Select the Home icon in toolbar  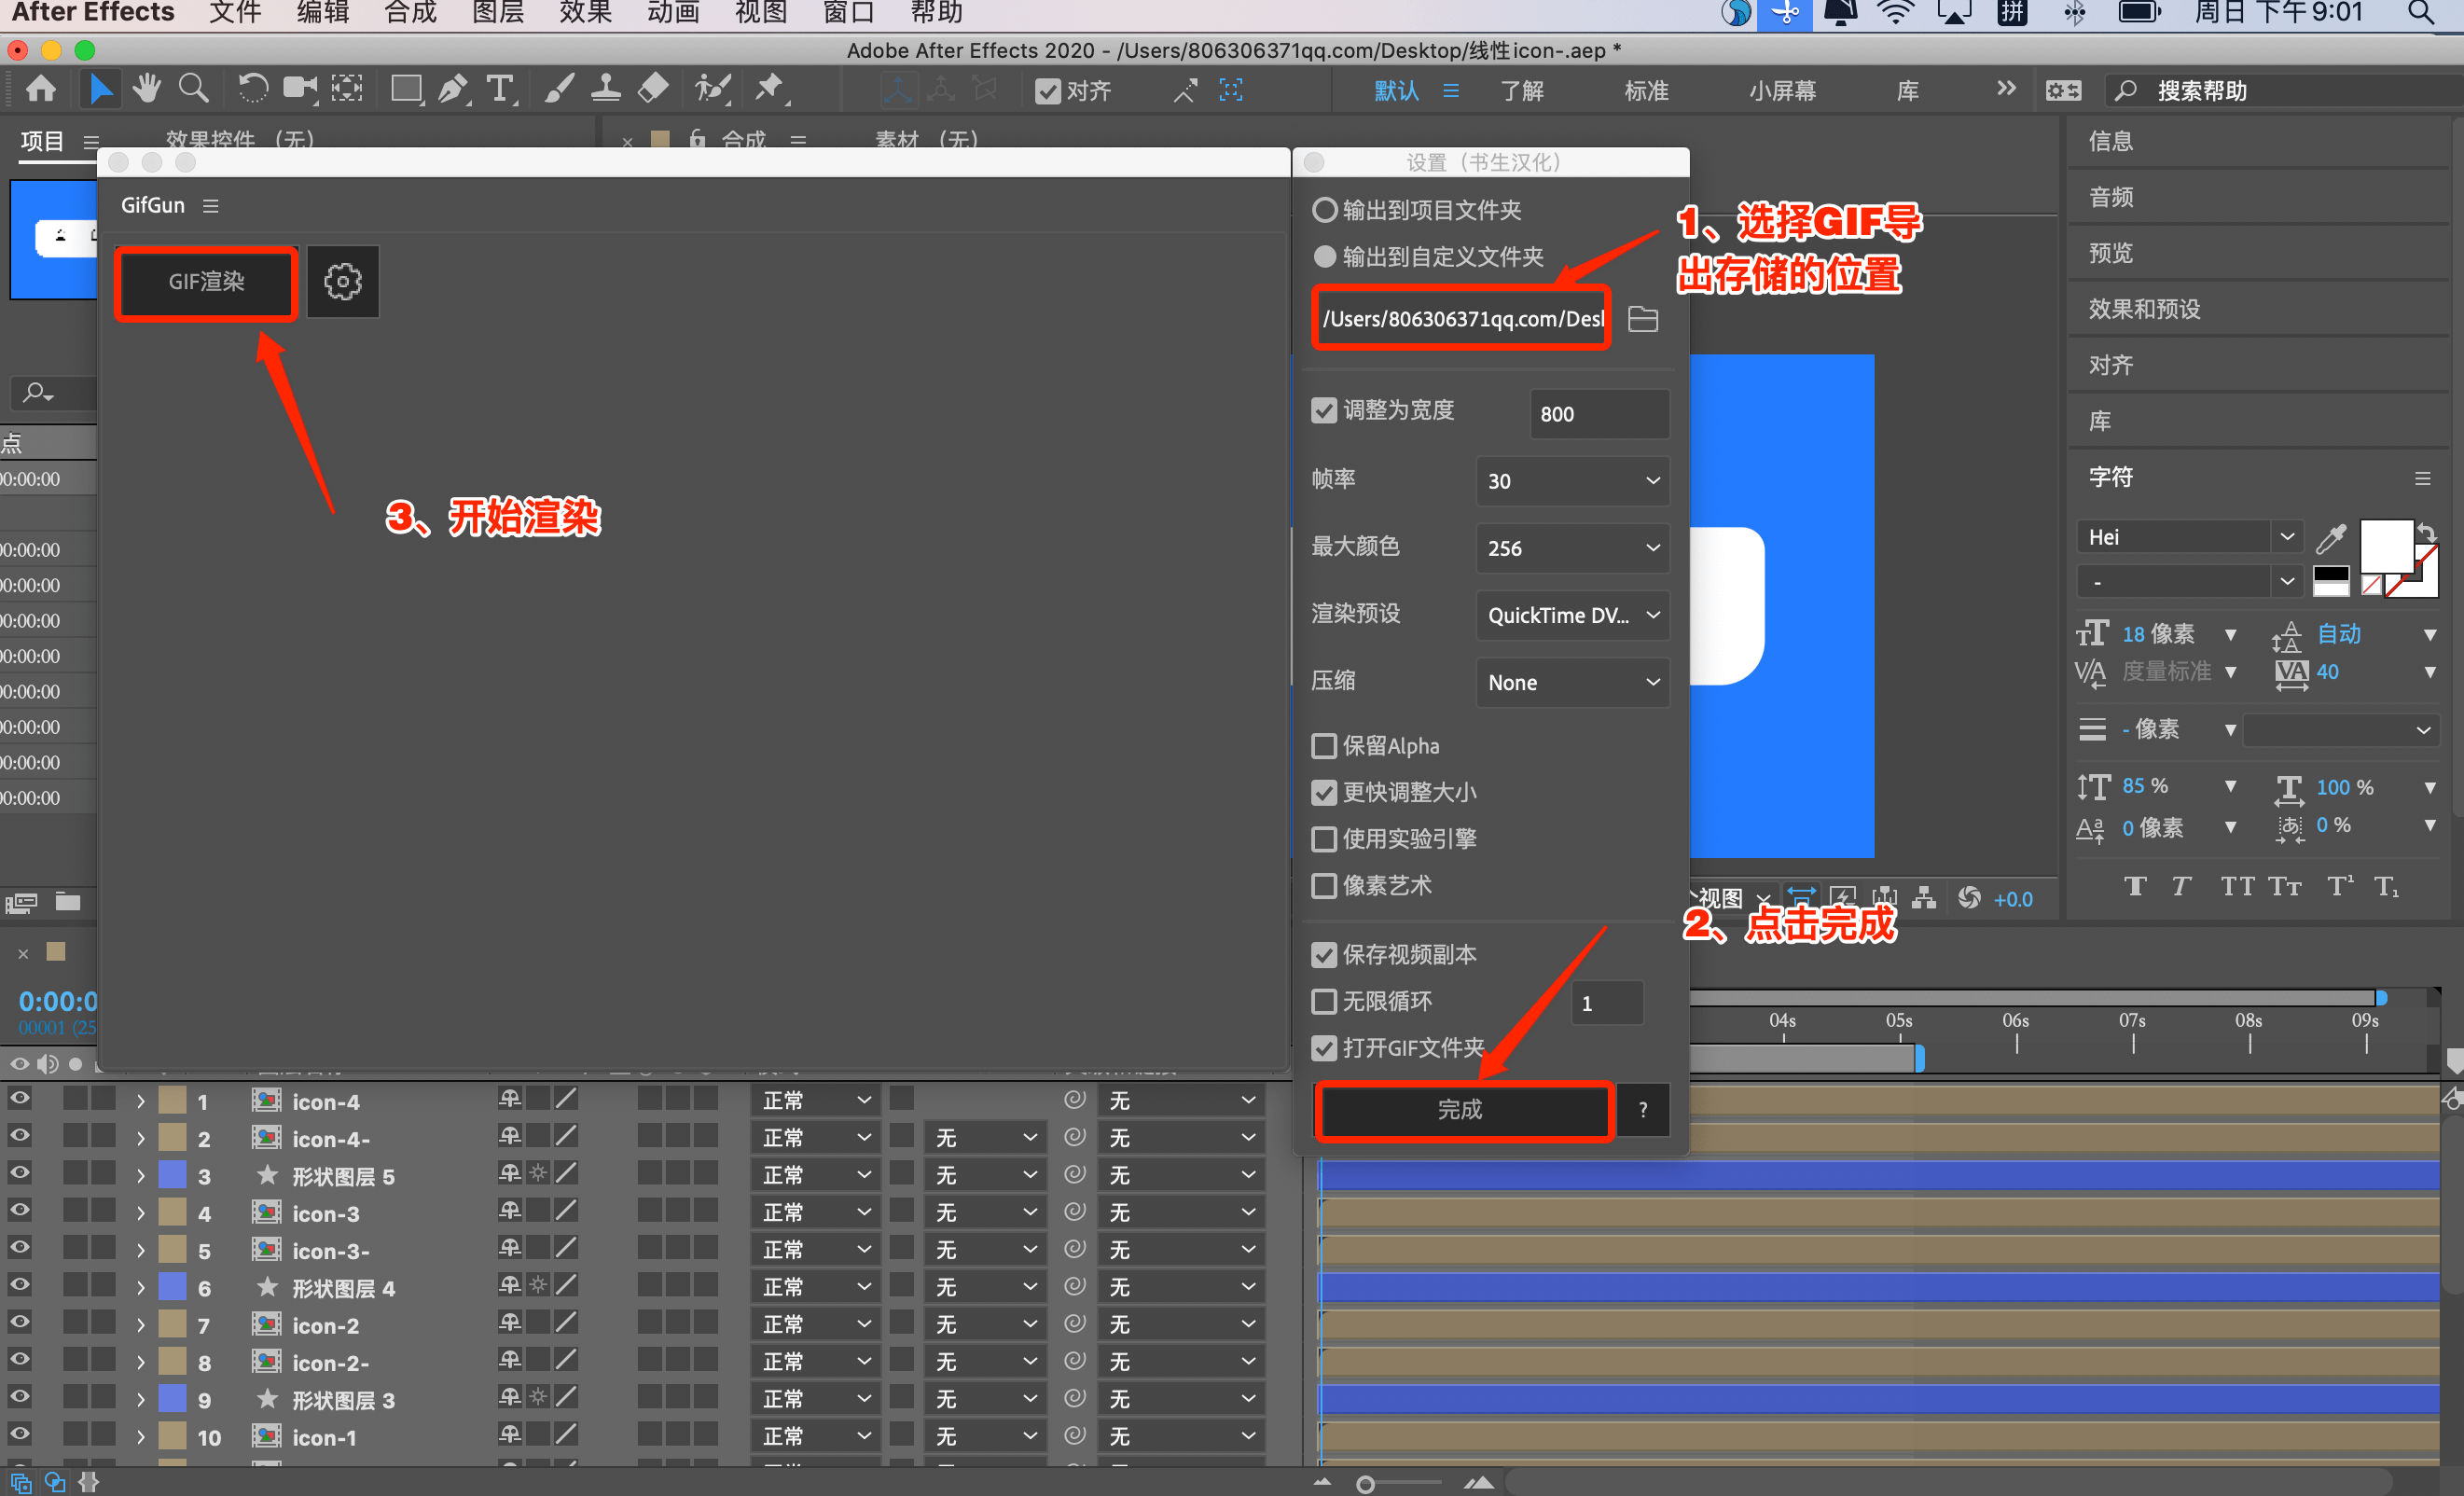(41, 90)
